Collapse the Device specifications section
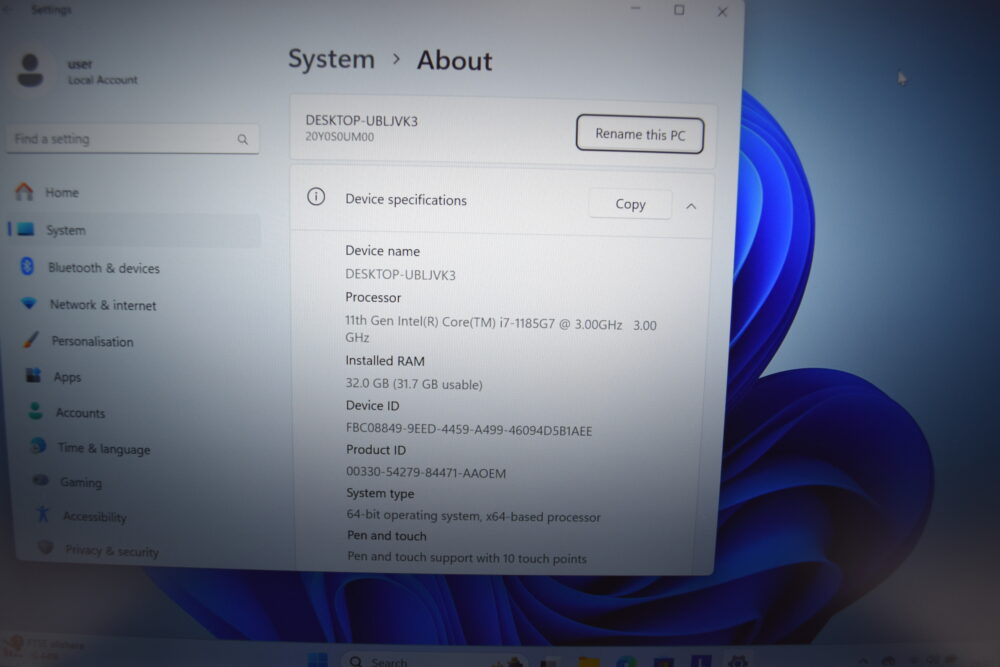The width and height of the screenshot is (1000, 667). coord(691,206)
